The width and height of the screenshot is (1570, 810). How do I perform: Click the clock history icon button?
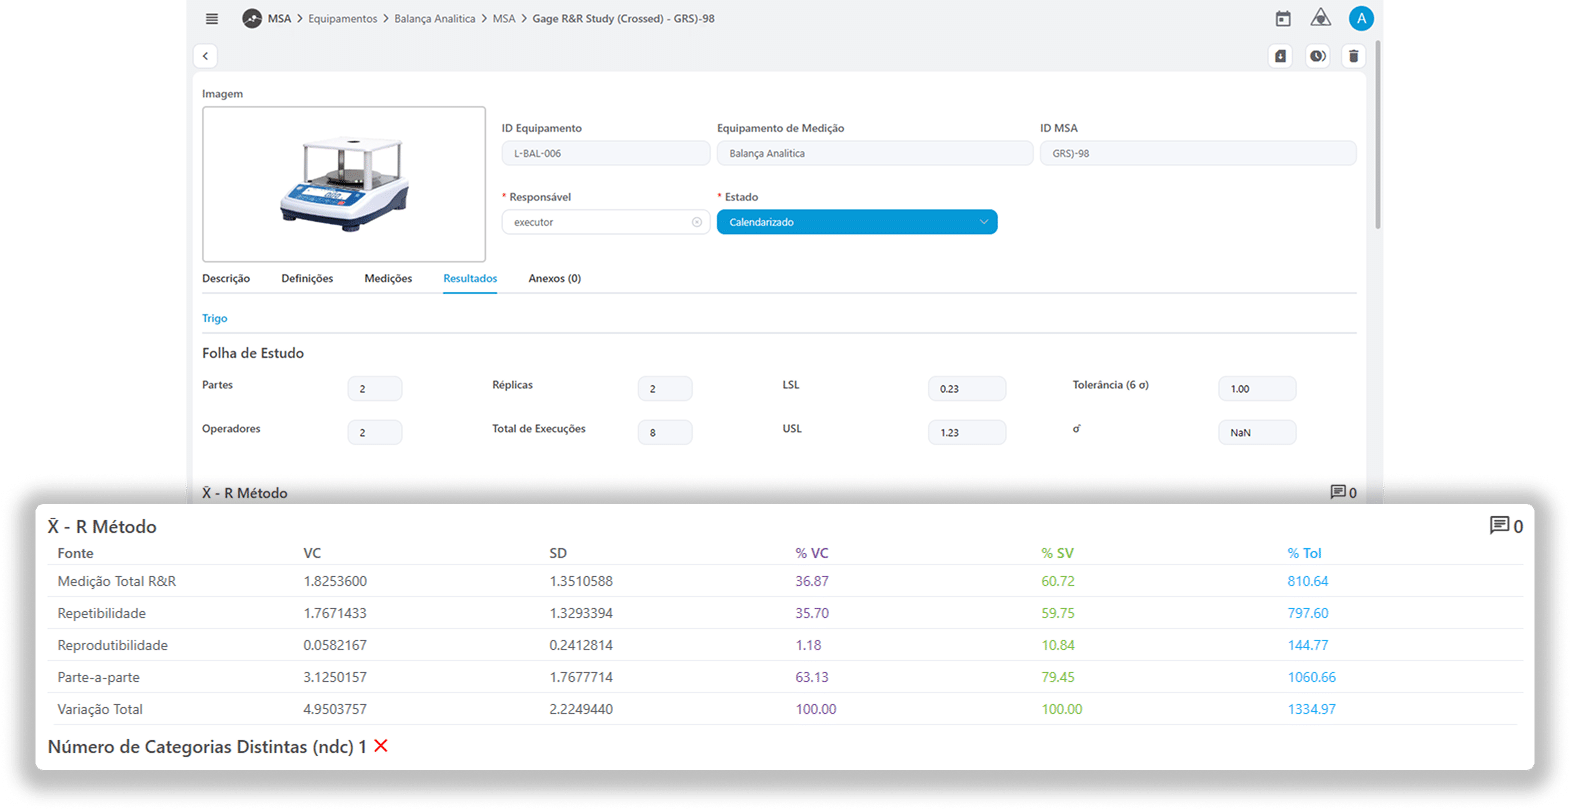(x=1317, y=56)
